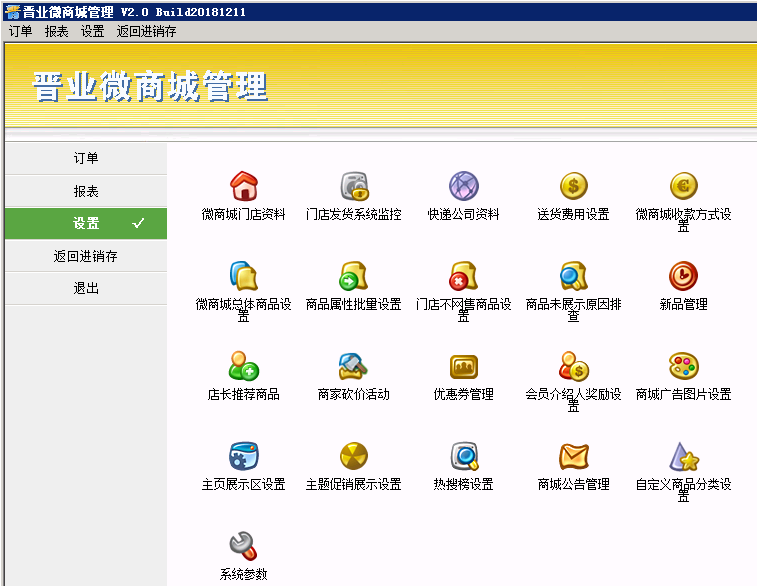Open 商城广告图片设置 palette icon
Image resolution: width=757 pixels, height=586 pixels.
click(684, 366)
